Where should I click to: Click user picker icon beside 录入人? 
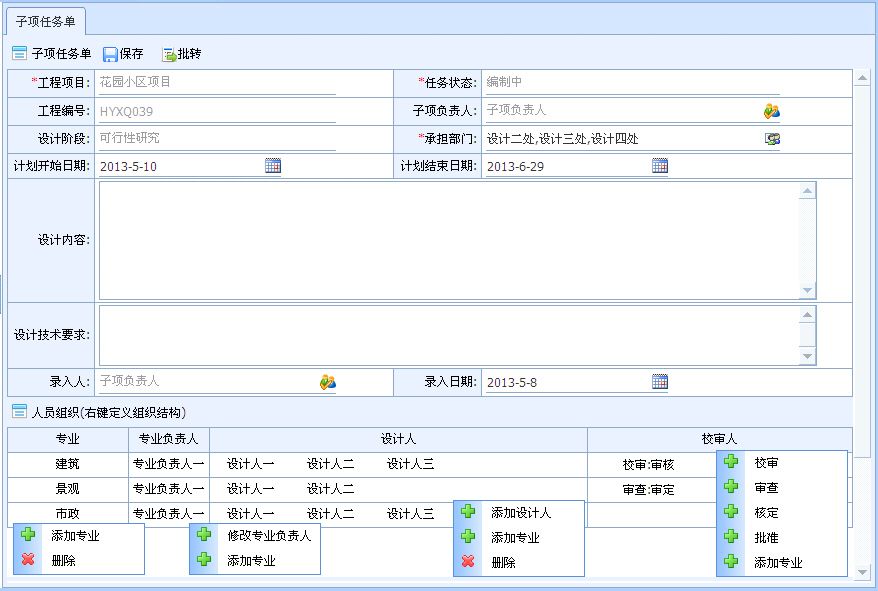(x=328, y=381)
